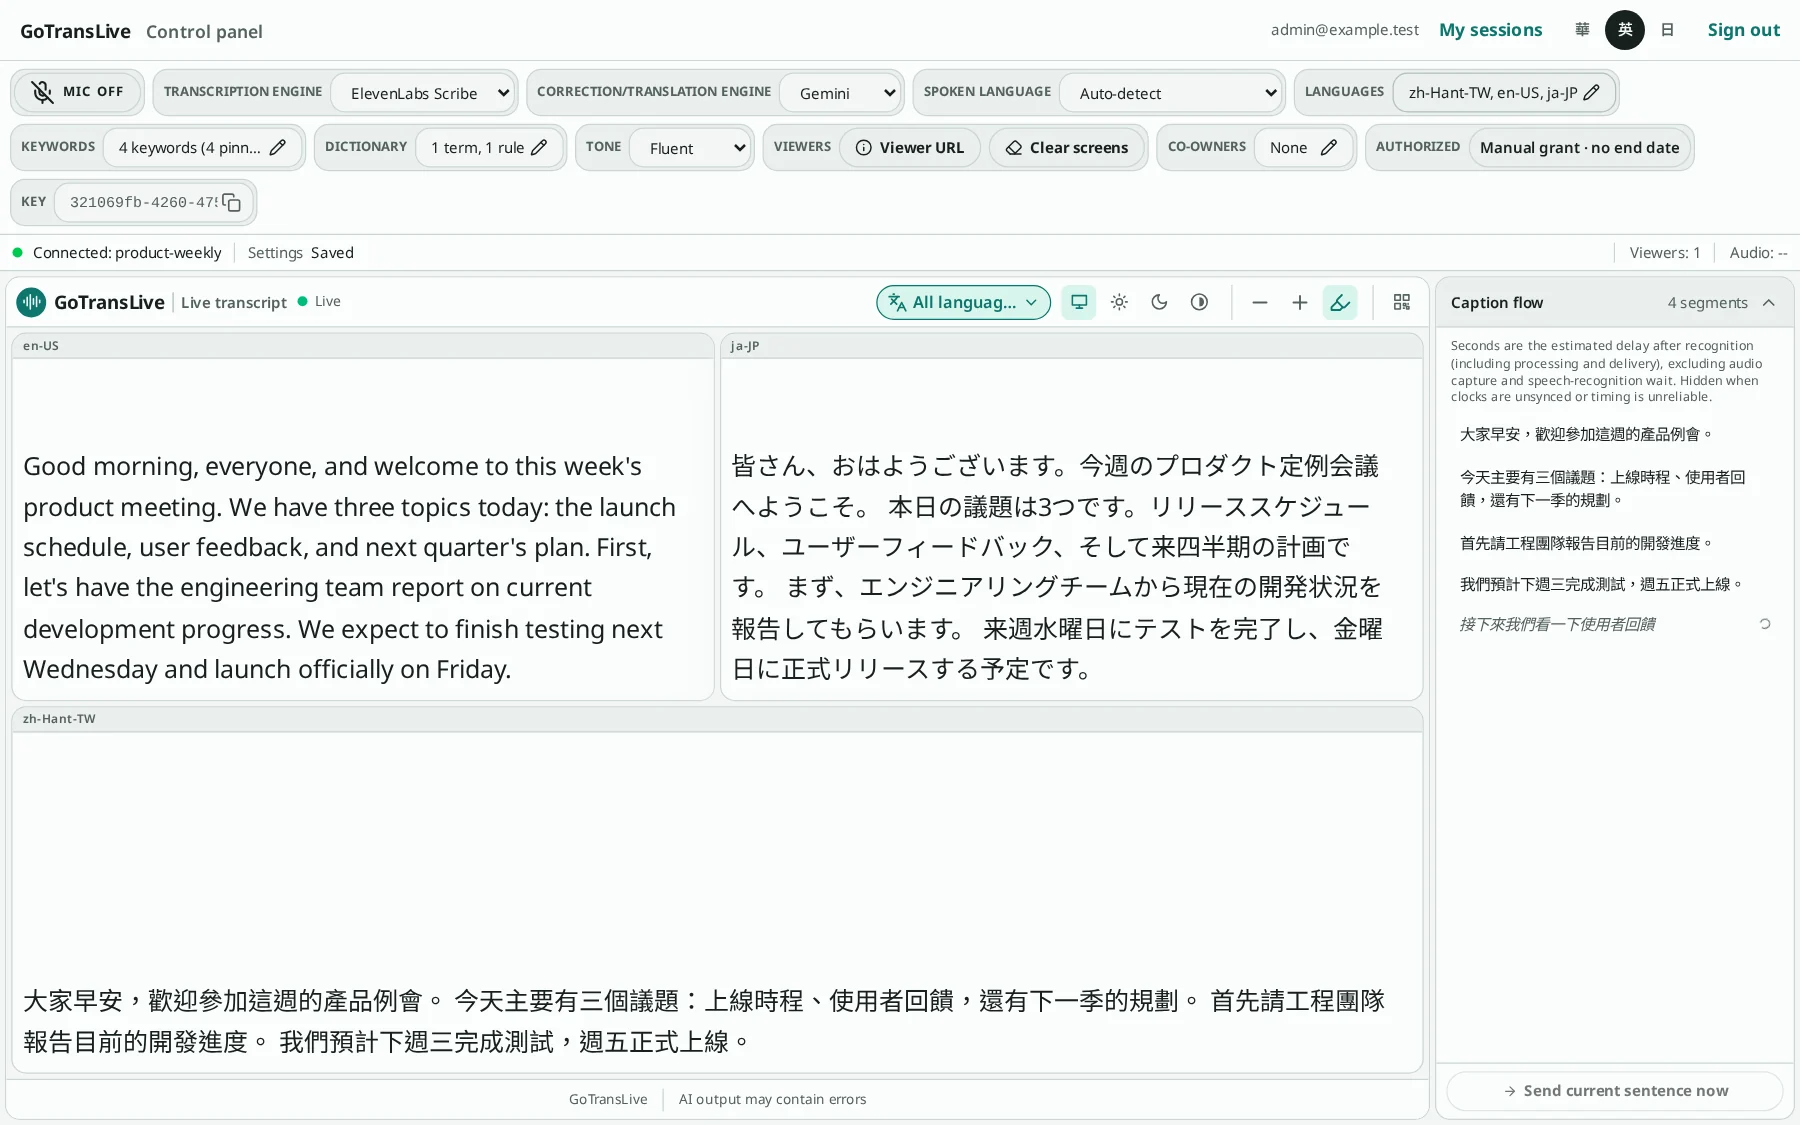The image size is (1800, 1125).
Task: Click the Sign out link
Action: 1743,30
